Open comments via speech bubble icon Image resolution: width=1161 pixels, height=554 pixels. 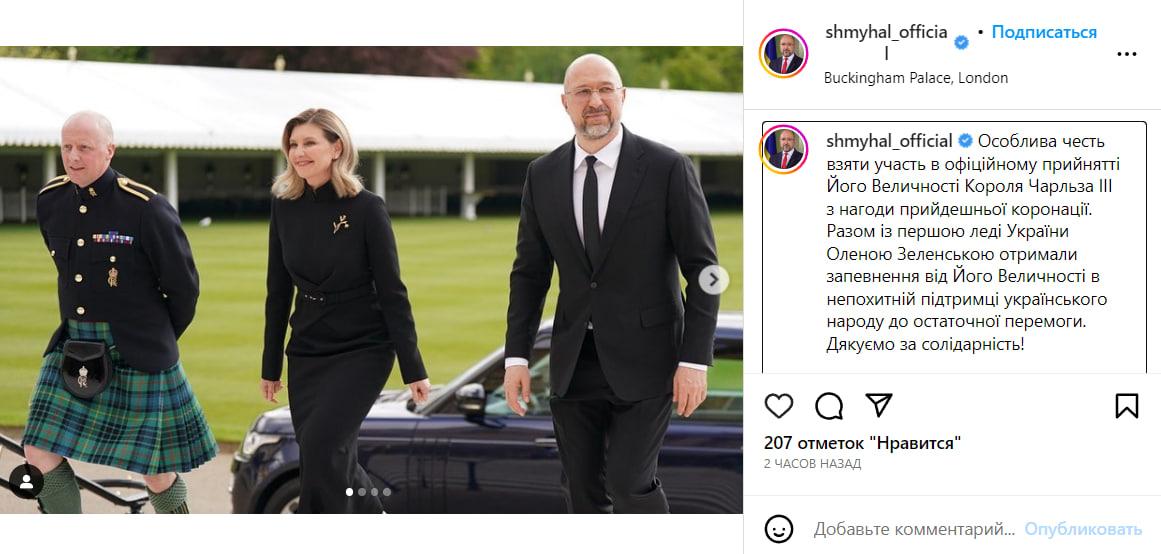coord(829,406)
